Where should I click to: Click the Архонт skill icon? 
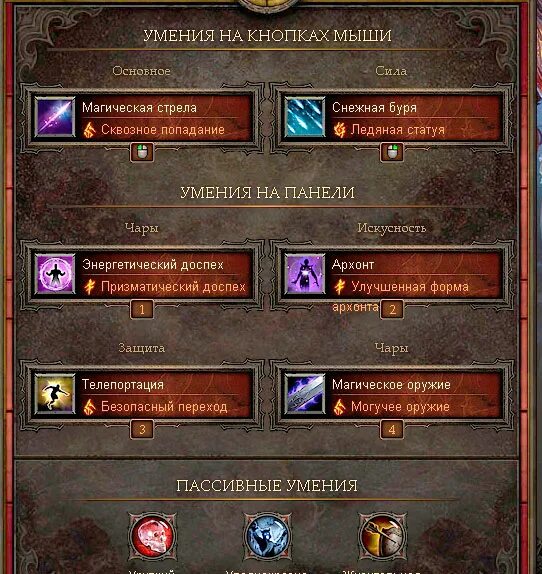(304, 274)
